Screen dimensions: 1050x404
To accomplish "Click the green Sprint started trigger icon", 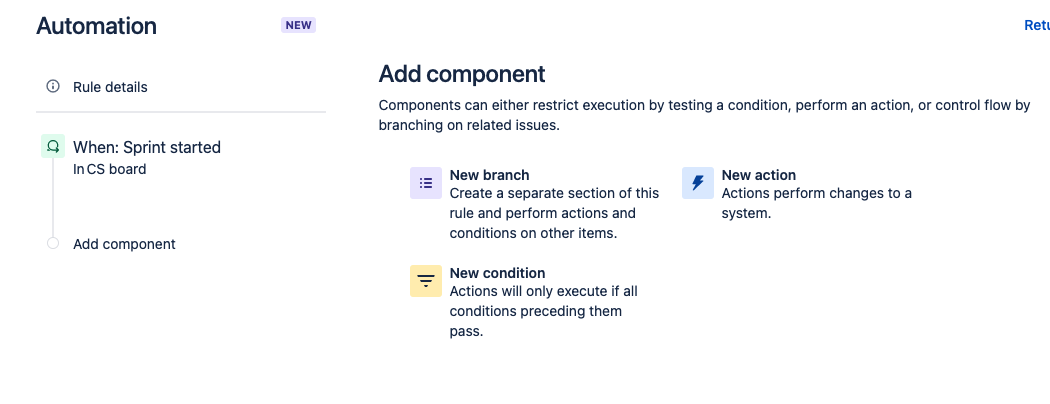I will pyautogui.click(x=52, y=147).
